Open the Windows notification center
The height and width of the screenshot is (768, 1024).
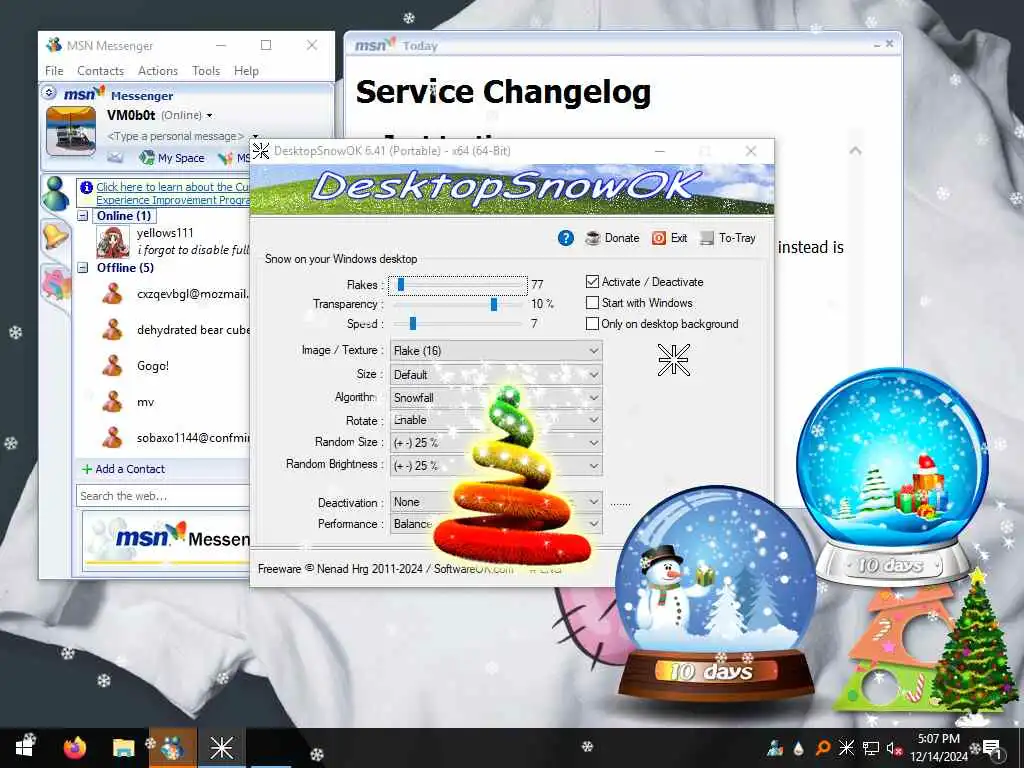(x=992, y=748)
